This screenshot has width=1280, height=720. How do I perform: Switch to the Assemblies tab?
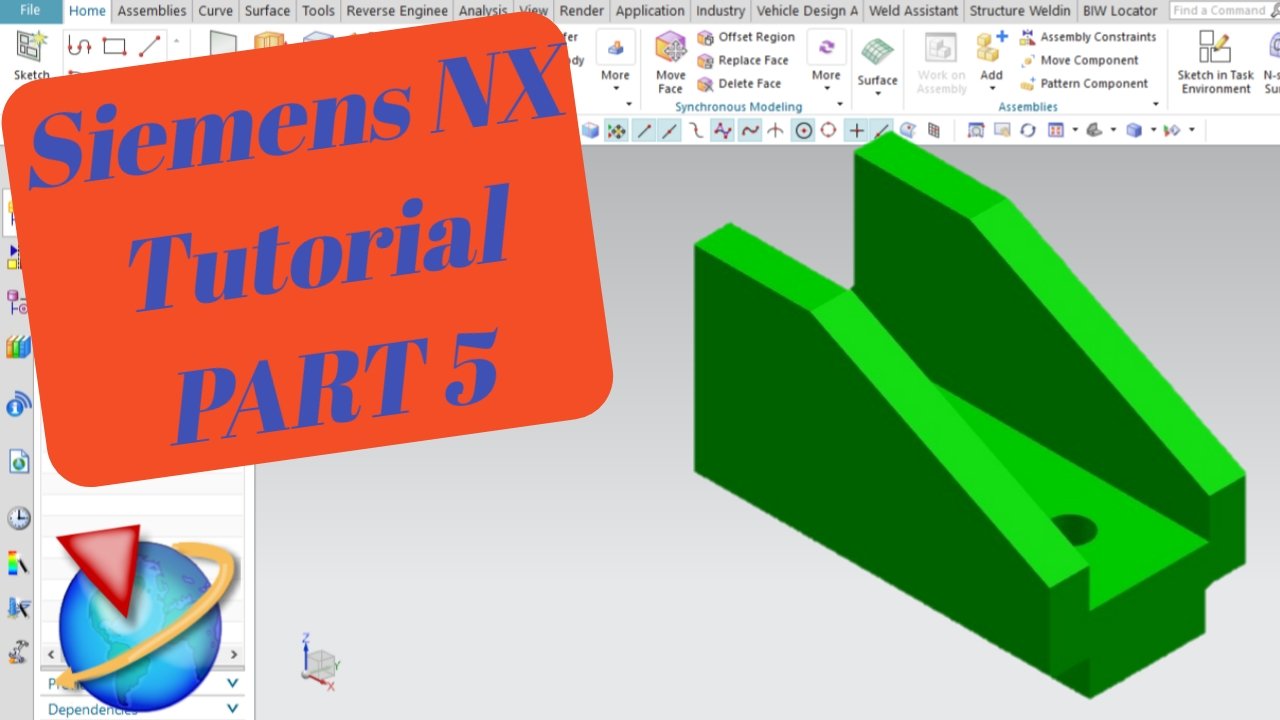[151, 11]
